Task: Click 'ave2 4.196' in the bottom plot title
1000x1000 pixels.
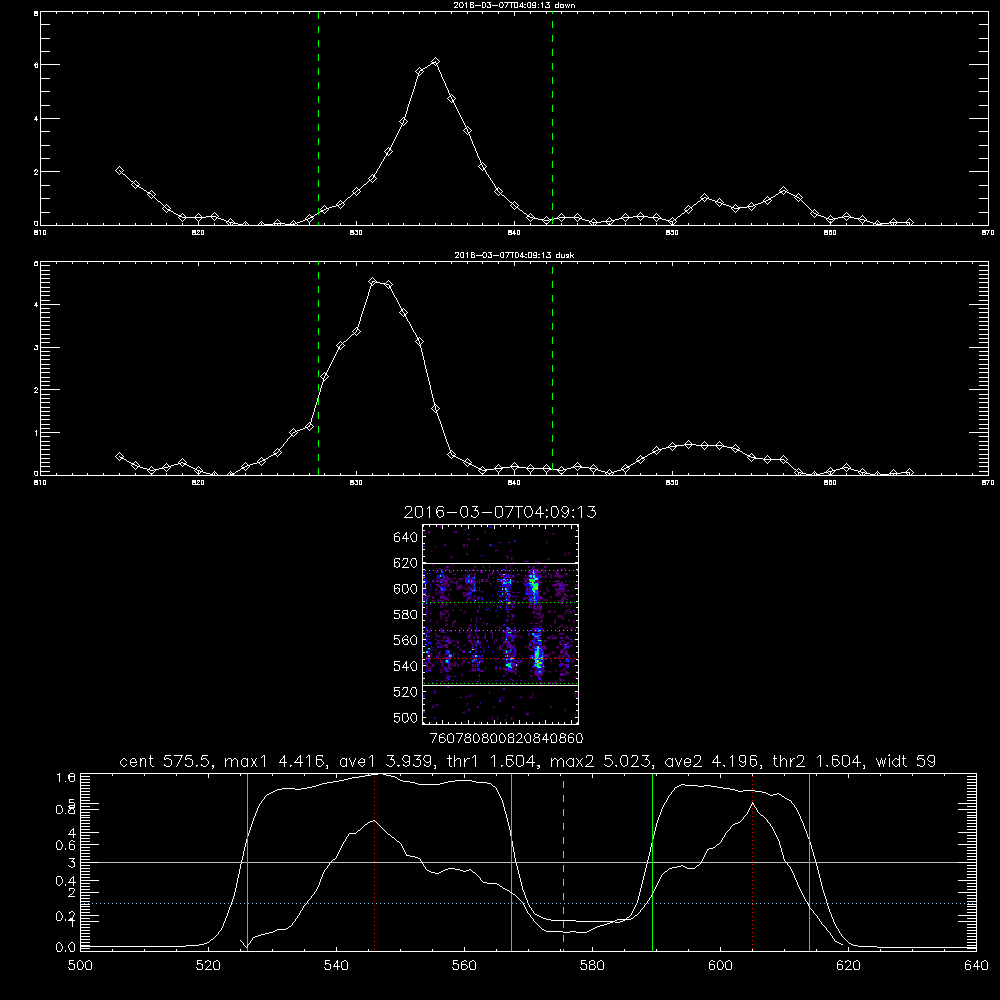Action: point(711,761)
